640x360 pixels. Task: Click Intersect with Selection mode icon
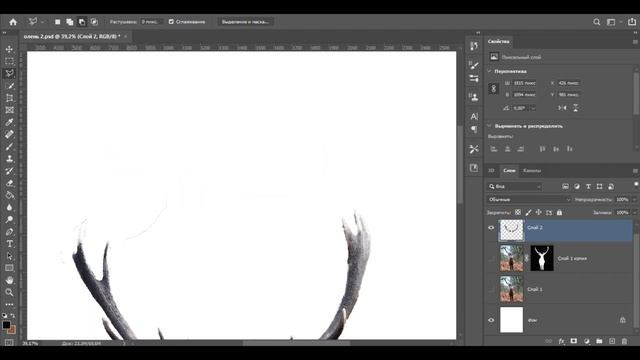tap(94, 22)
